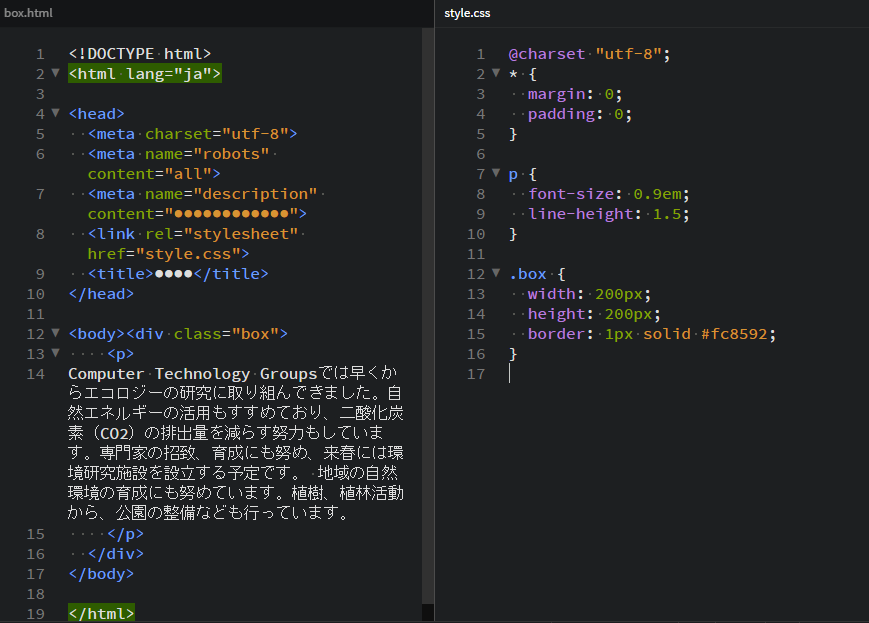Click the "robots" attribute value
Image resolution: width=869 pixels, height=623 pixels.
[x=231, y=154]
